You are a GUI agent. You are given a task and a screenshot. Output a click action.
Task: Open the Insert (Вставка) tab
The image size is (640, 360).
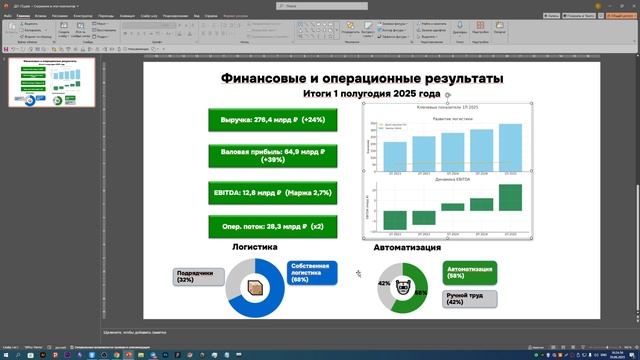[40, 16]
